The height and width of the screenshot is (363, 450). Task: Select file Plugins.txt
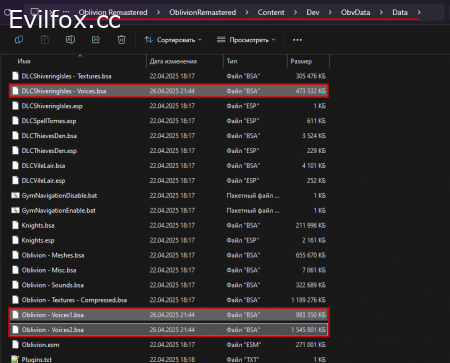coord(169,359)
